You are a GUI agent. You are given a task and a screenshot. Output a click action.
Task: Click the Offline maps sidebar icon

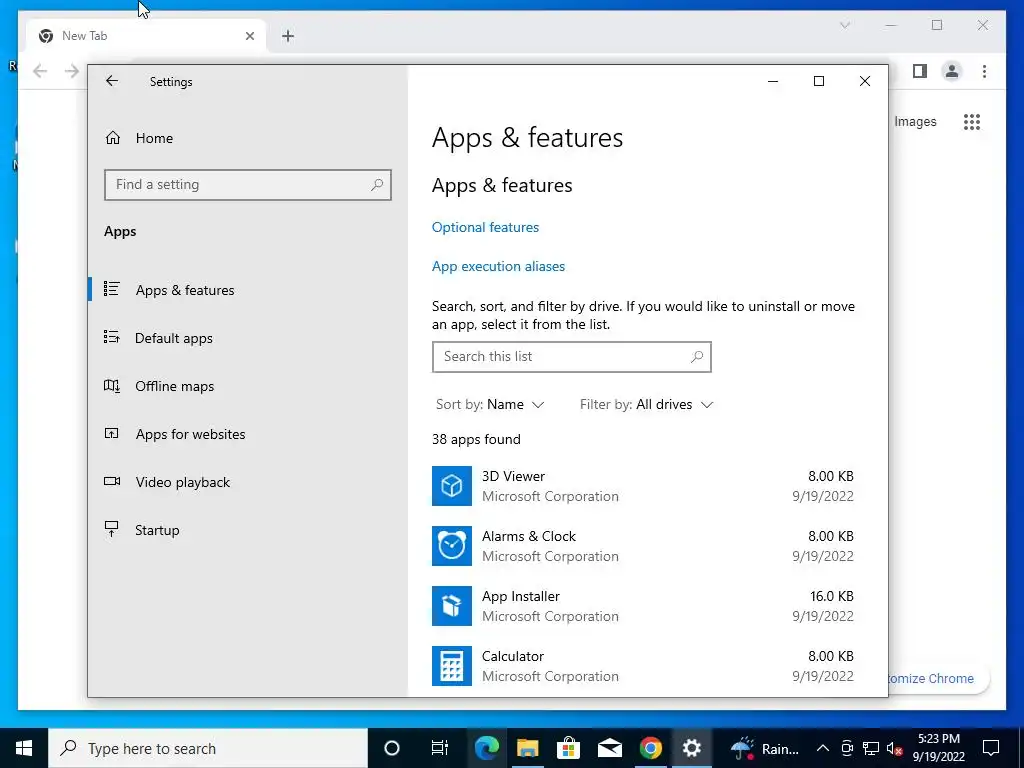(x=112, y=386)
